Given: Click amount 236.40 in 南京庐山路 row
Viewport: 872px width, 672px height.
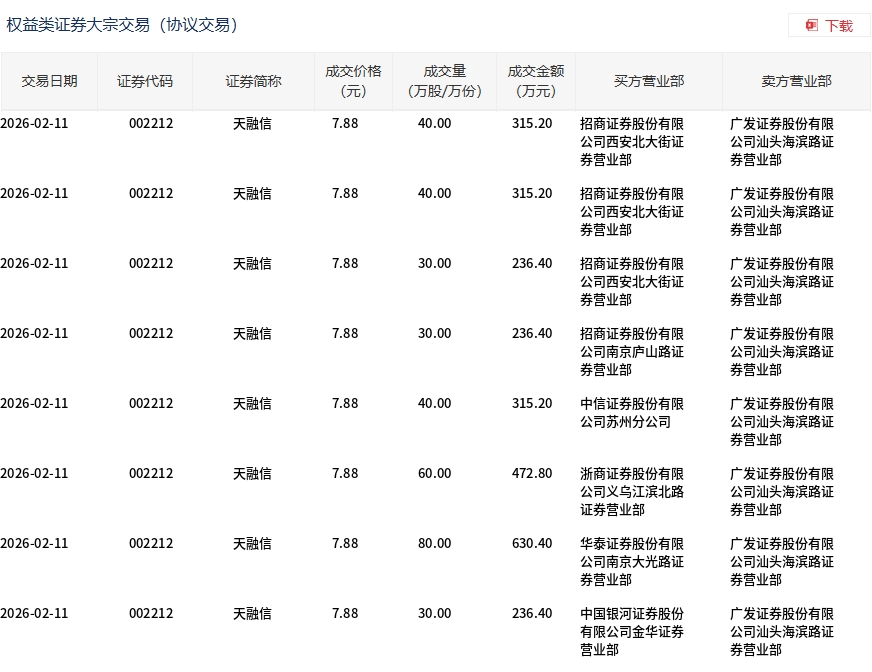Looking at the screenshot, I should click(532, 333).
